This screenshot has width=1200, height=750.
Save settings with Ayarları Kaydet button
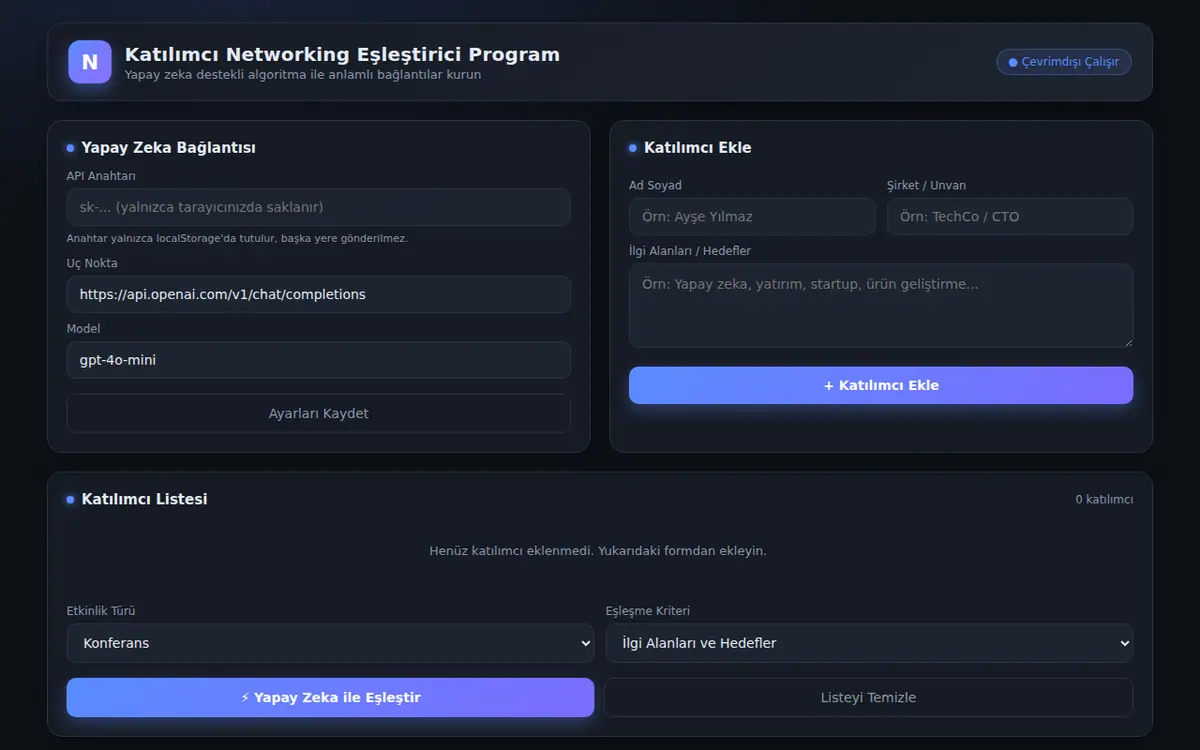click(x=319, y=413)
